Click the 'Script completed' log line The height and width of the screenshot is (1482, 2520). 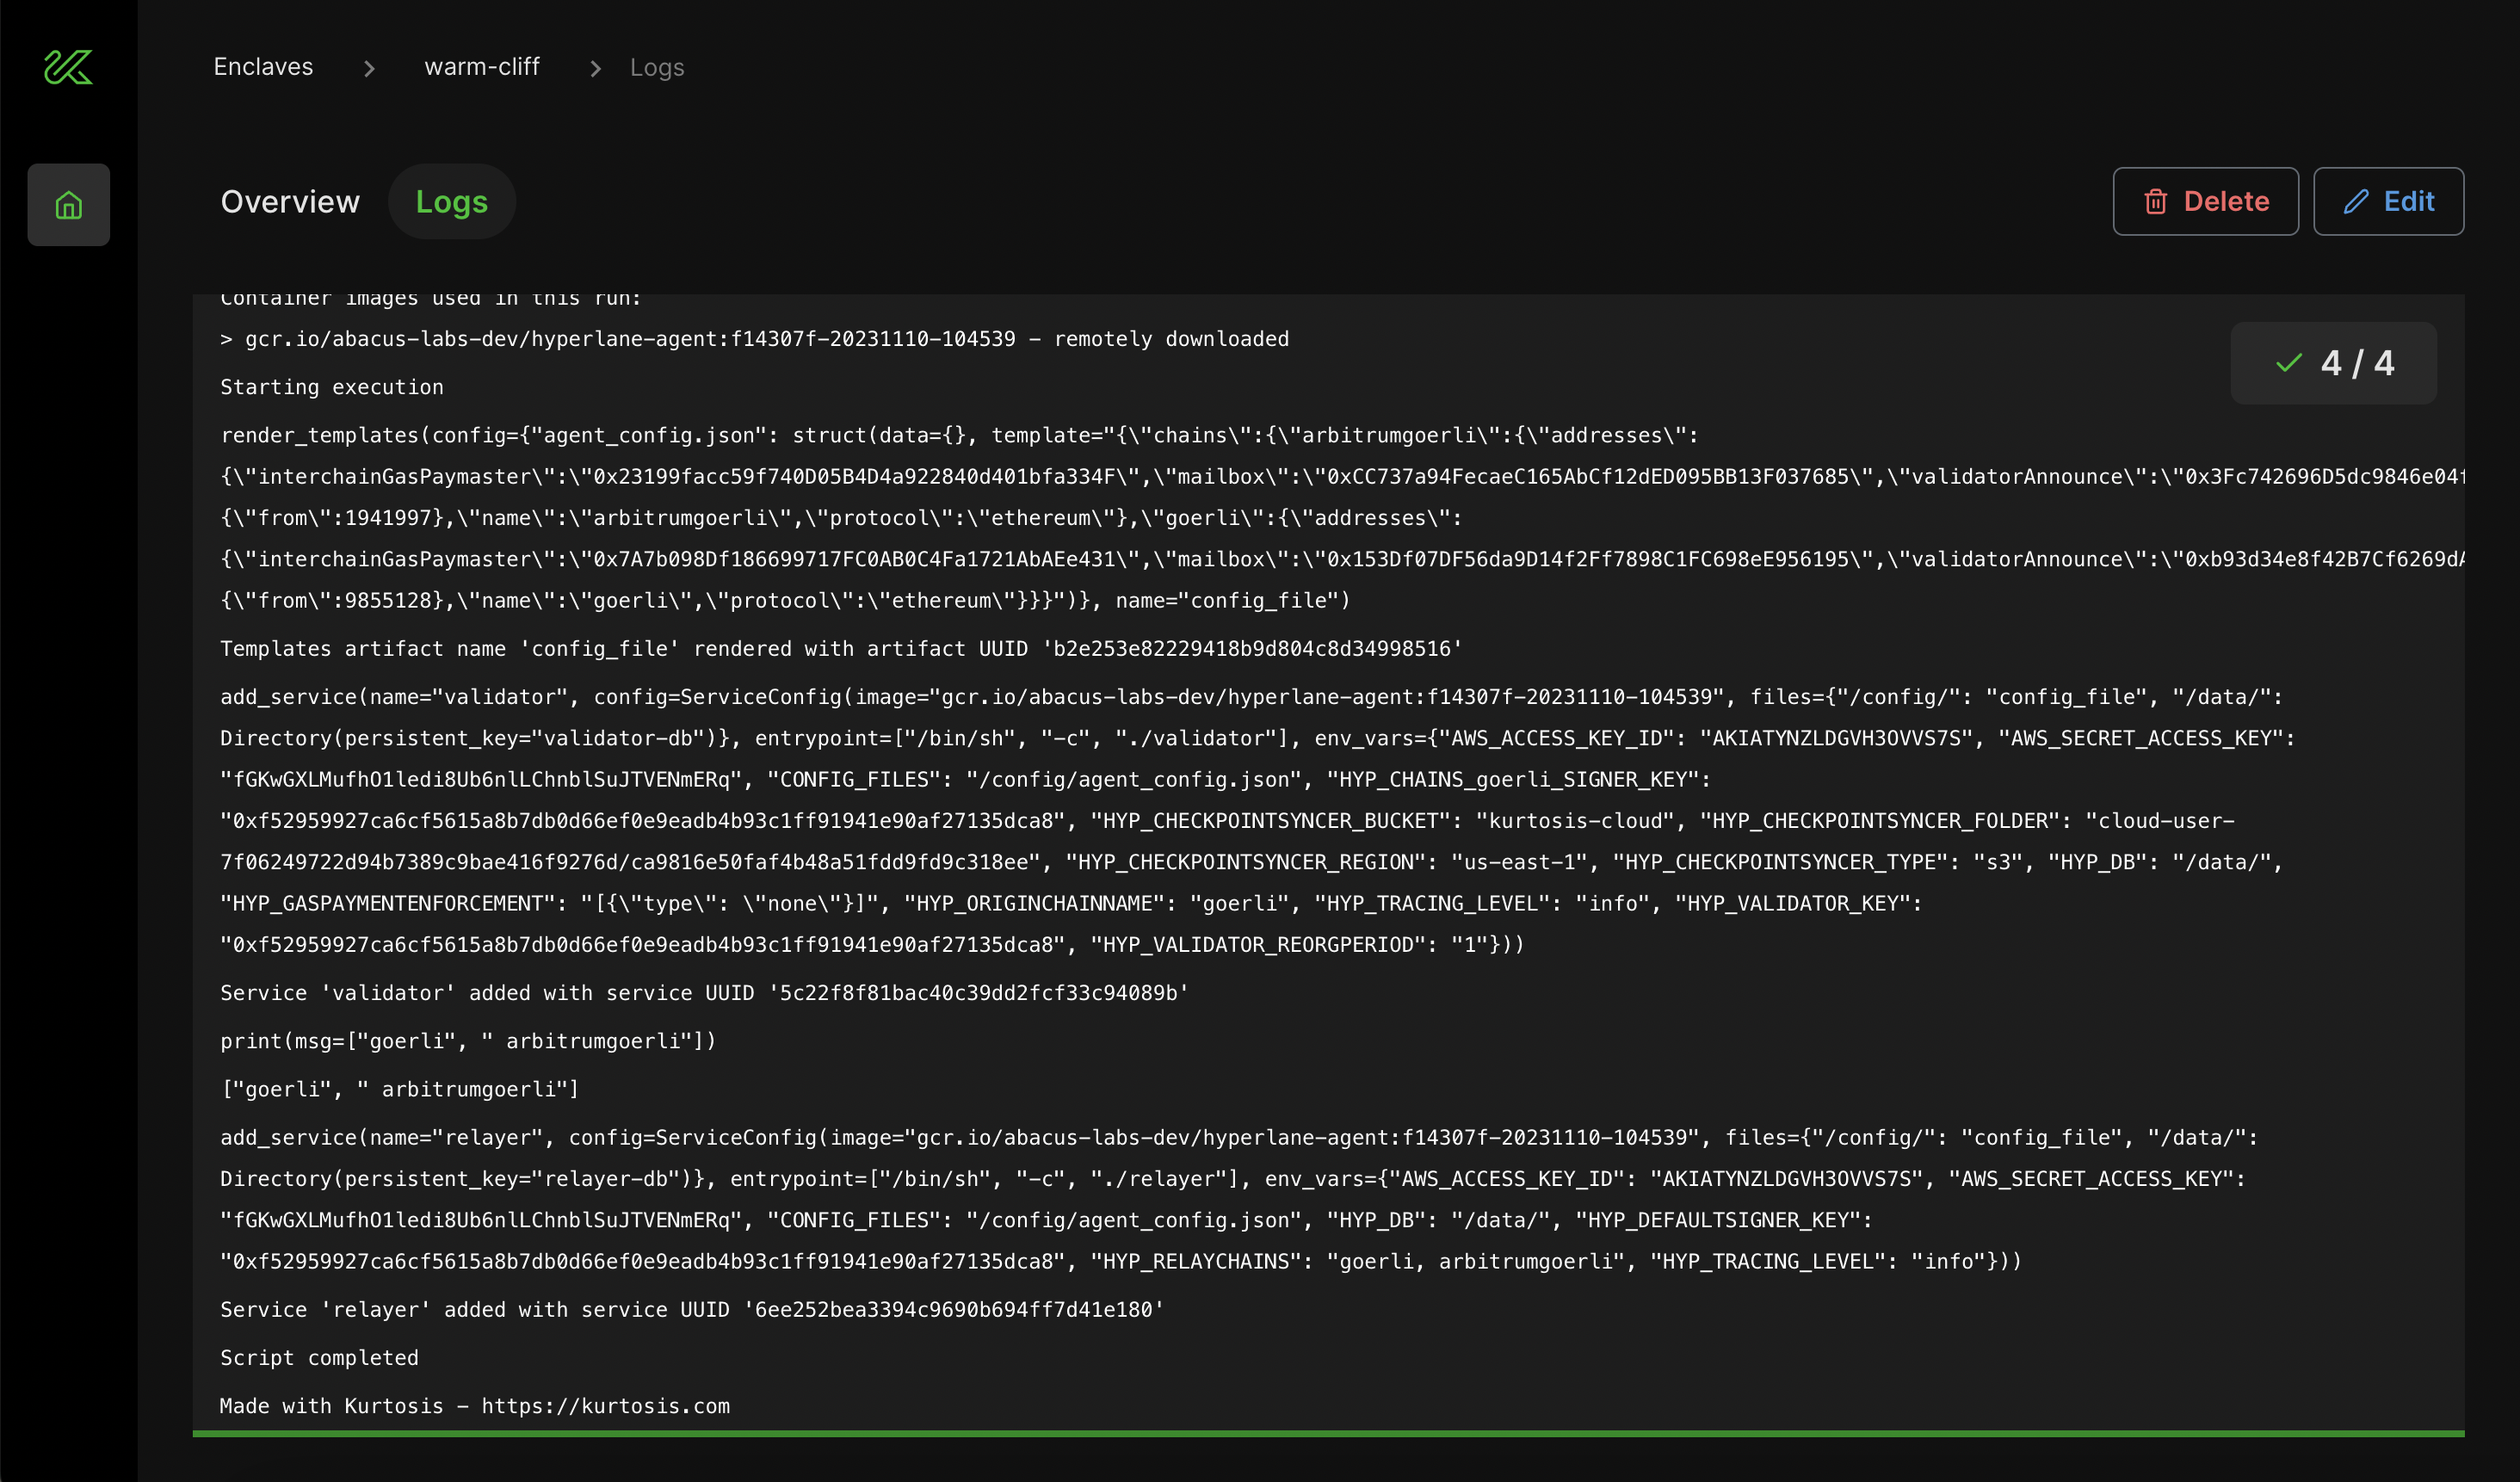tap(319, 1358)
